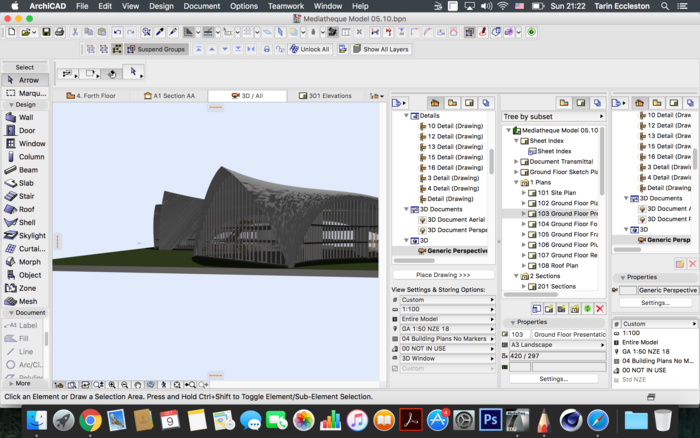Activate the Morph tool
The image size is (700, 438).
pyautogui.click(x=25, y=262)
